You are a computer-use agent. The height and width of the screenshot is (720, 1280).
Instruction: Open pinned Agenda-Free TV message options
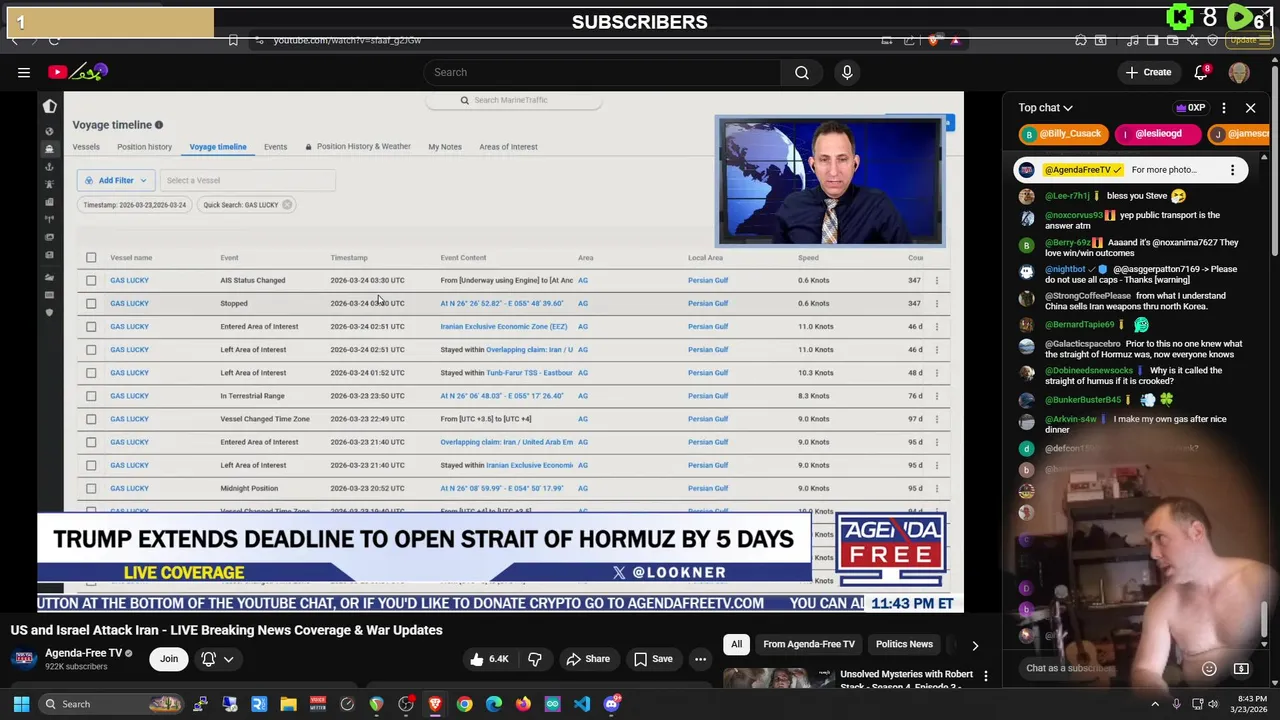coord(1232,170)
